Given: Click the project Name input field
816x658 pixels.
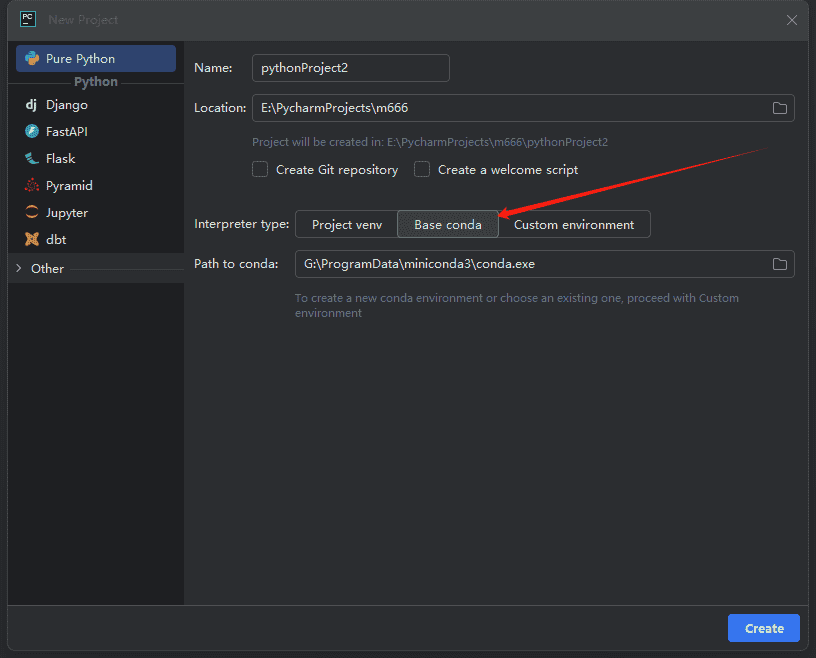Looking at the screenshot, I should [x=350, y=68].
